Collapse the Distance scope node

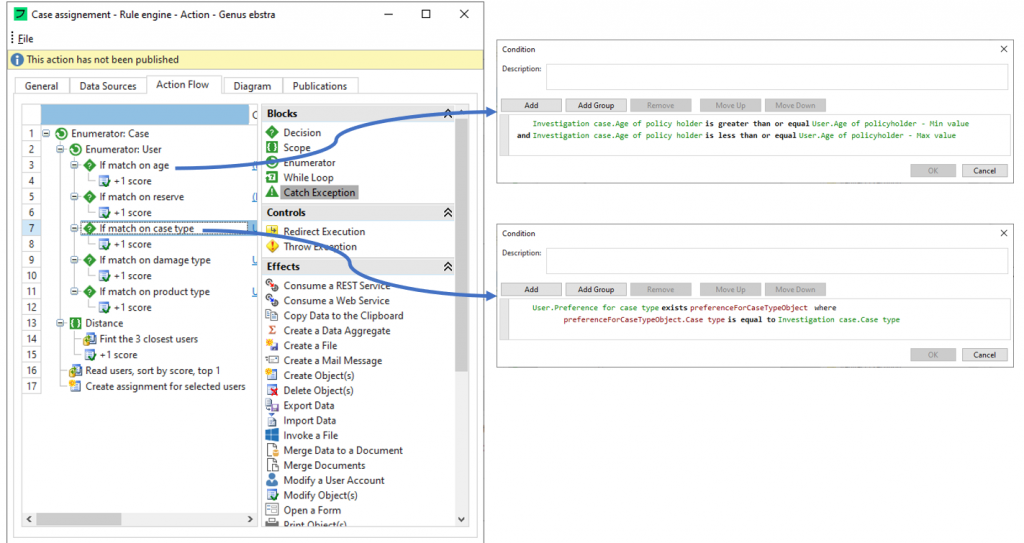coord(60,323)
